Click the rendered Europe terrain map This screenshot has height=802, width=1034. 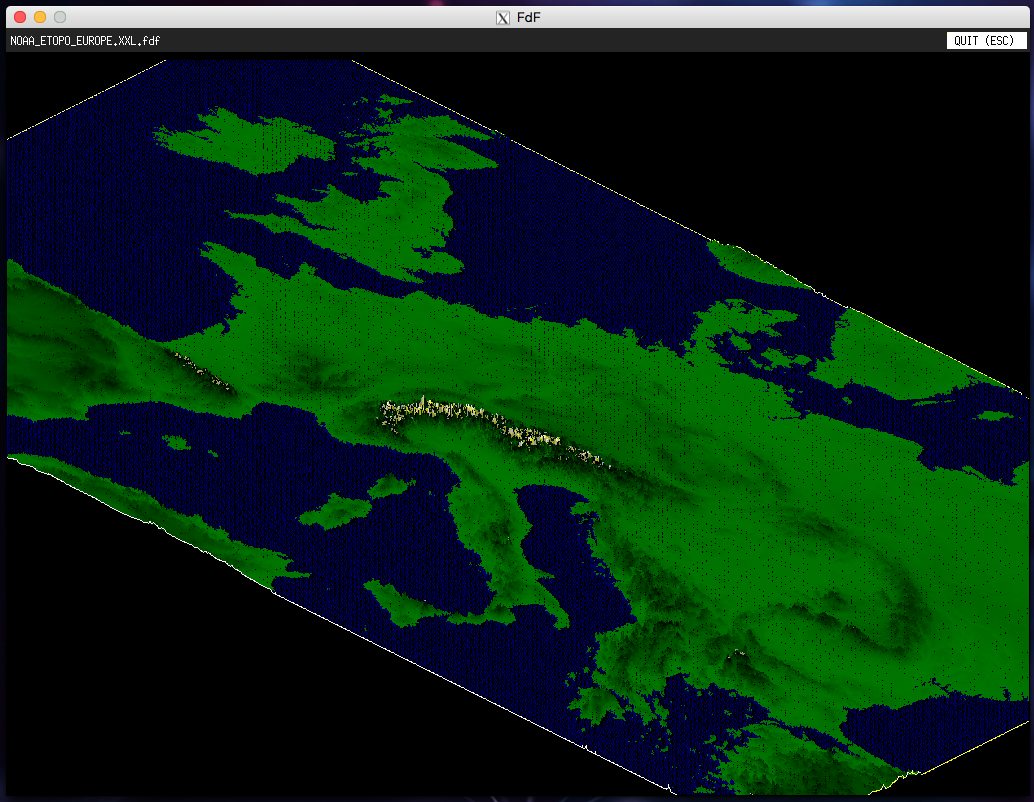pyautogui.click(x=518, y=427)
